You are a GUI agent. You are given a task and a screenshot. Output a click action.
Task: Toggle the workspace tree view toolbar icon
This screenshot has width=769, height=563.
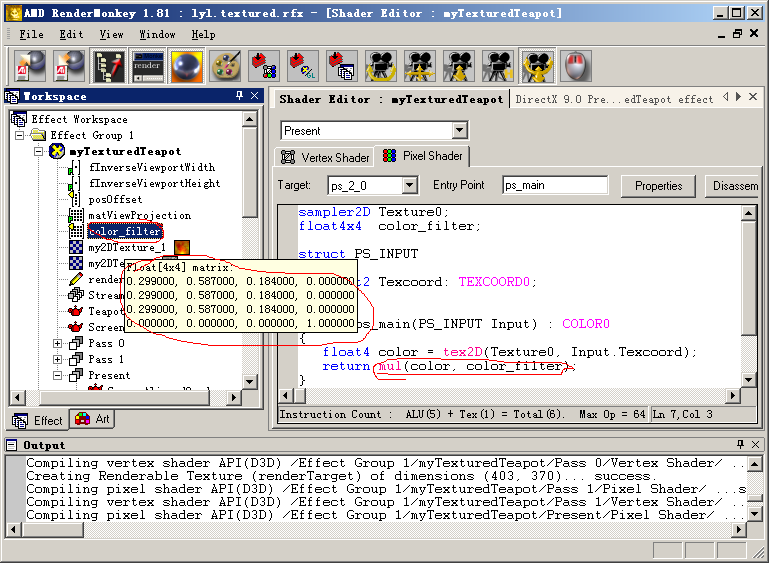(109, 66)
